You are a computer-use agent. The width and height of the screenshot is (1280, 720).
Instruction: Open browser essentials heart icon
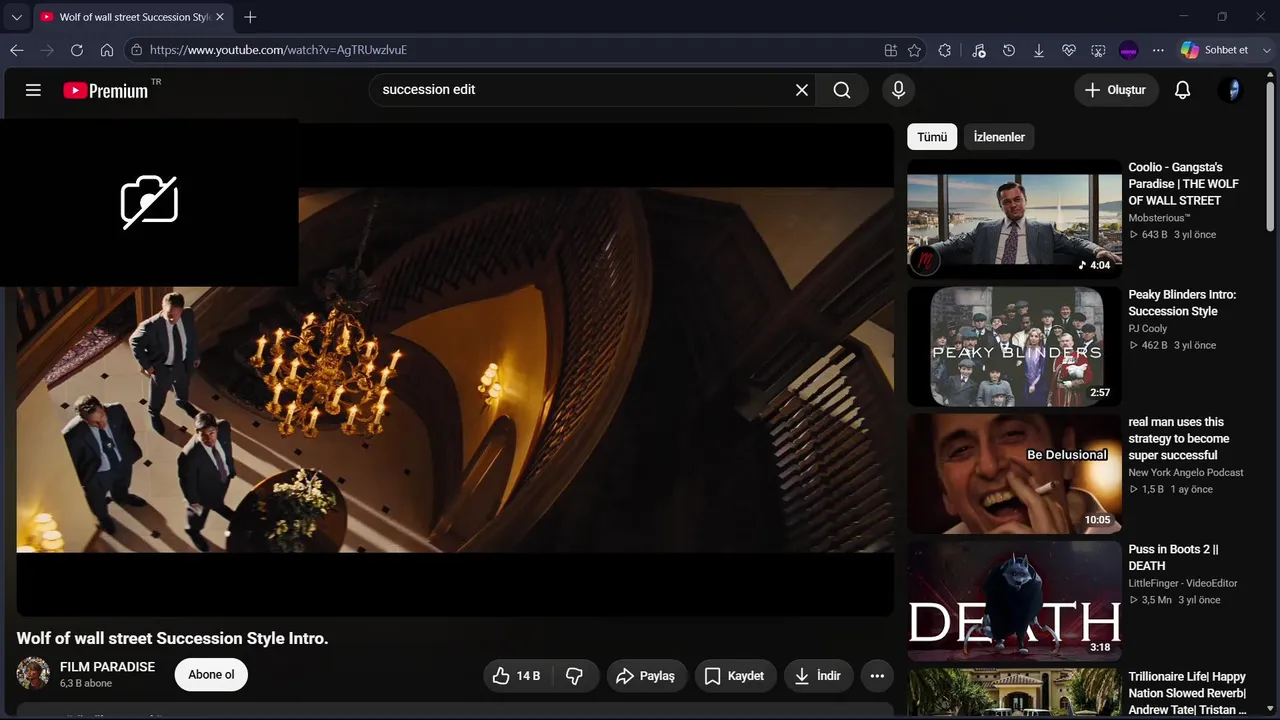tap(1069, 50)
